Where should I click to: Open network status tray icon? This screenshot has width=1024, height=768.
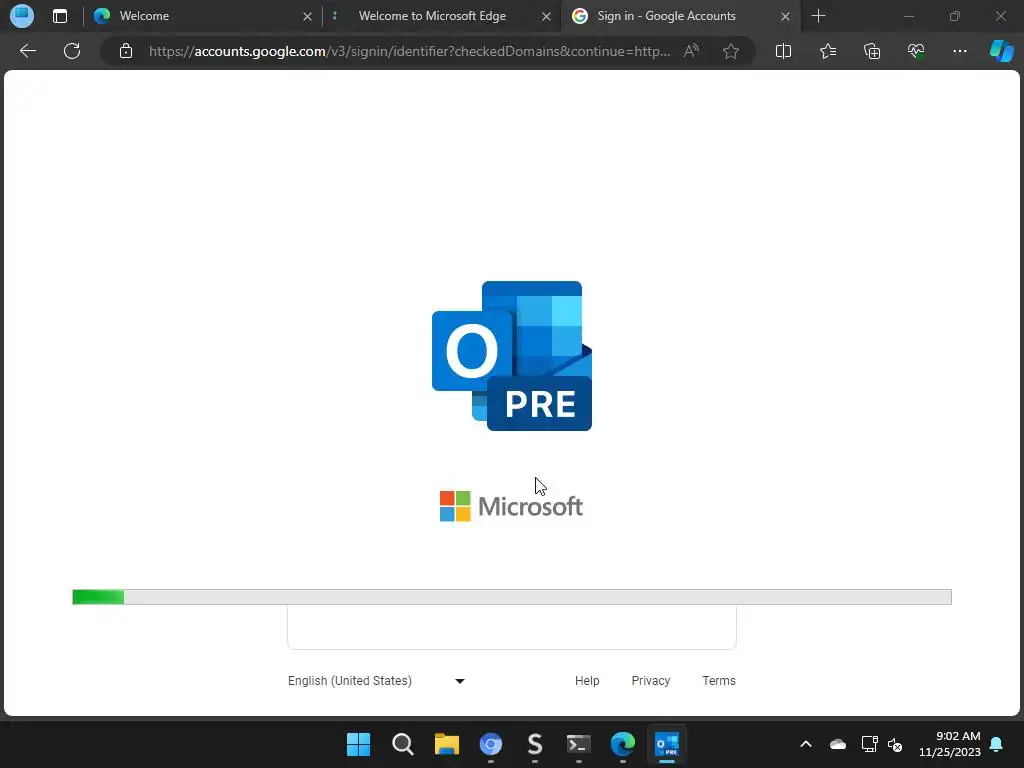coord(869,744)
